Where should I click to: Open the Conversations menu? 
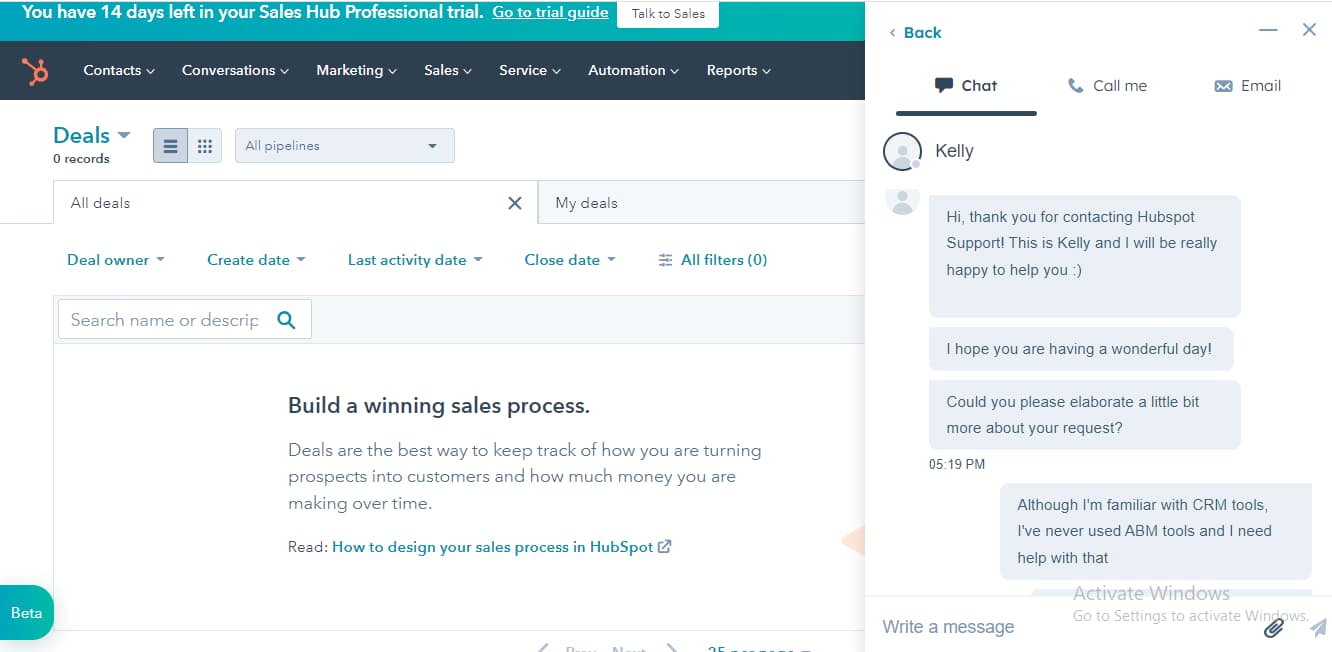pyautogui.click(x=235, y=70)
